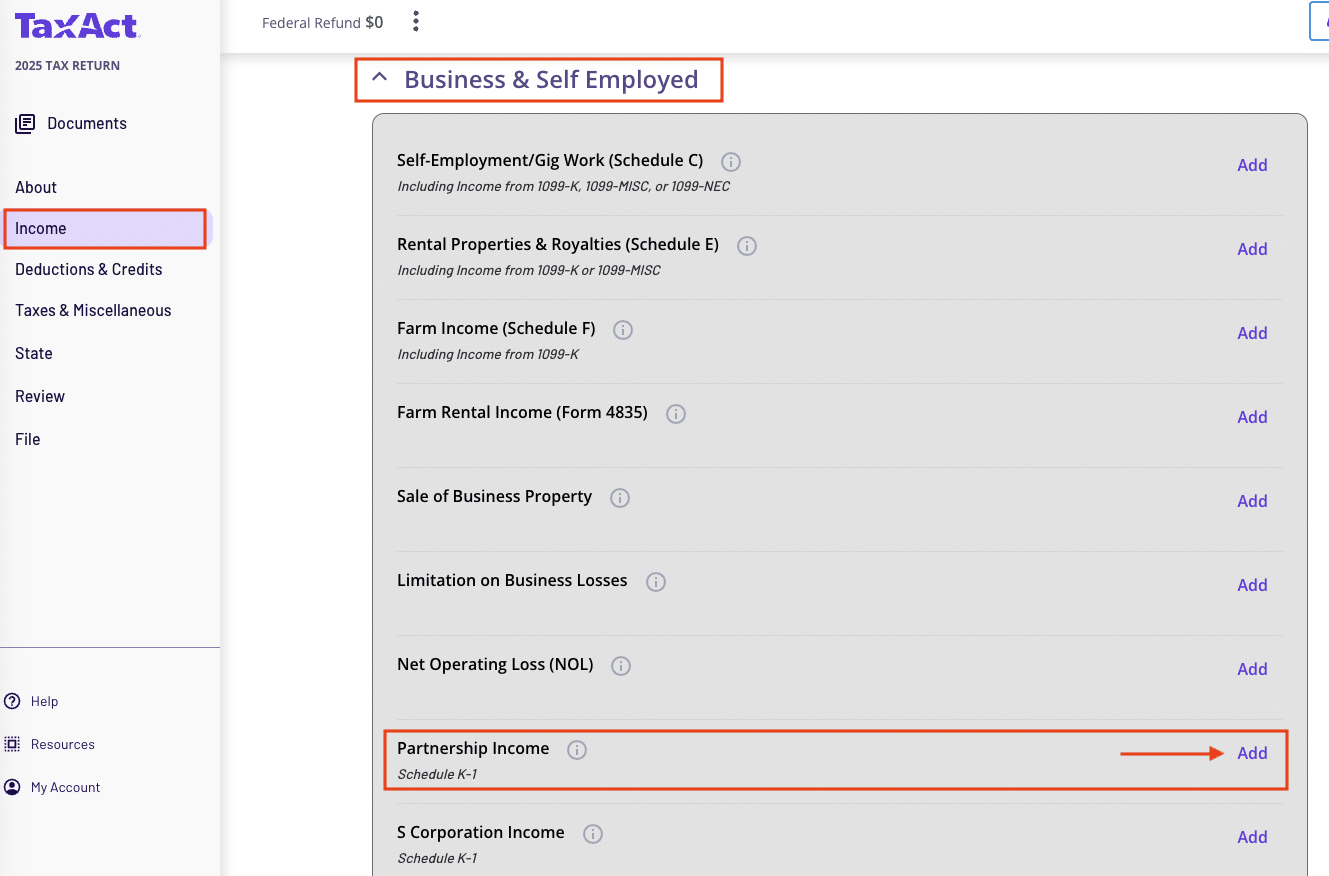Click the Federal Refund $0 display
This screenshot has height=876, width=1329.
click(x=322, y=21)
